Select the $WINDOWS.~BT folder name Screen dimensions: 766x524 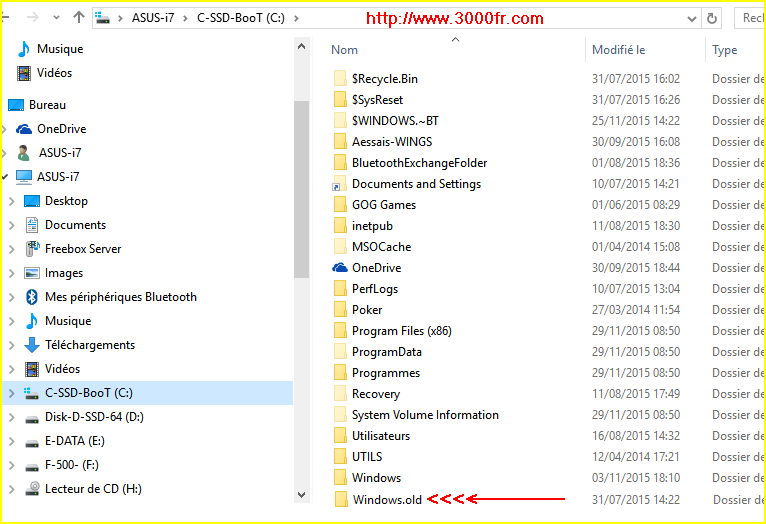click(395, 121)
